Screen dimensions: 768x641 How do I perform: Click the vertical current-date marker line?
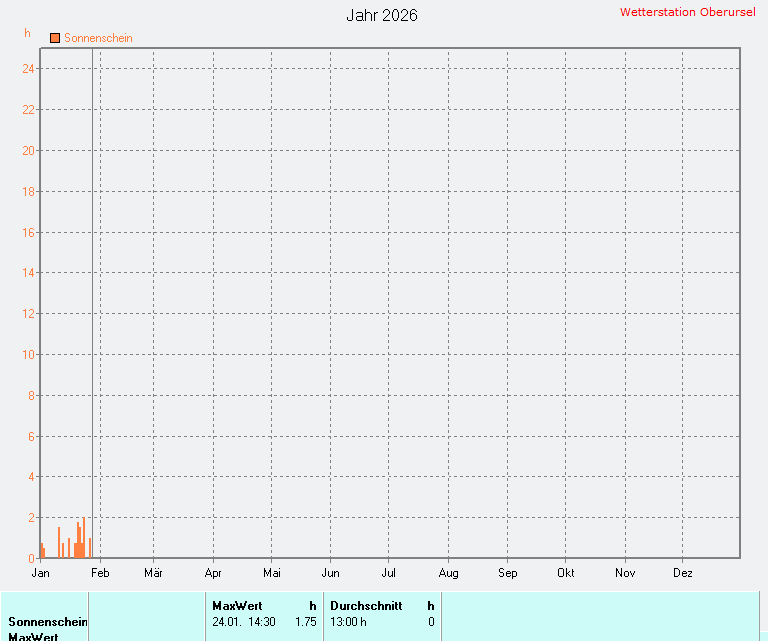coord(93,300)
